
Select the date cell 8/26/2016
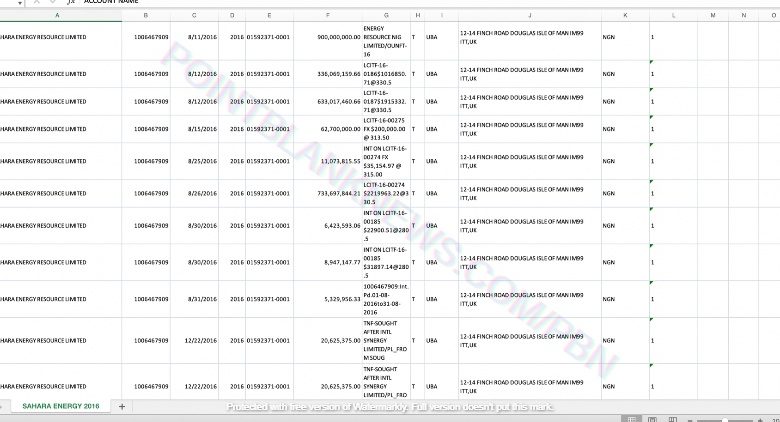click(x=195, y=194)
